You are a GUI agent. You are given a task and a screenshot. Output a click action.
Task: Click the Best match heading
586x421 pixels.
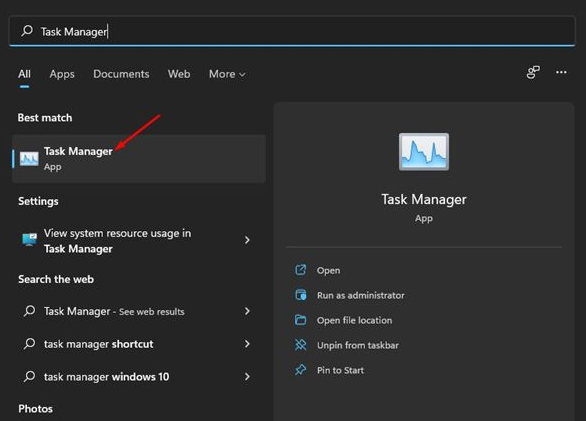point(45,118)
